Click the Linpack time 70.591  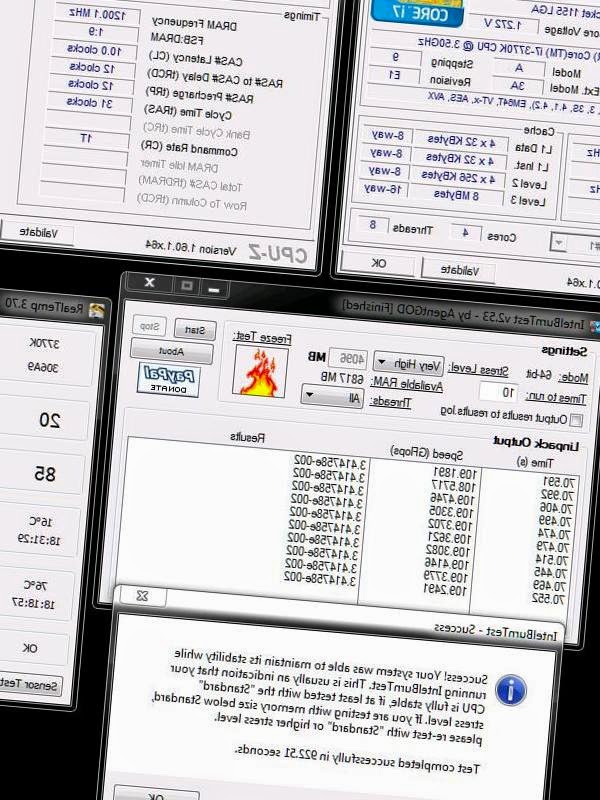point(560,482)
